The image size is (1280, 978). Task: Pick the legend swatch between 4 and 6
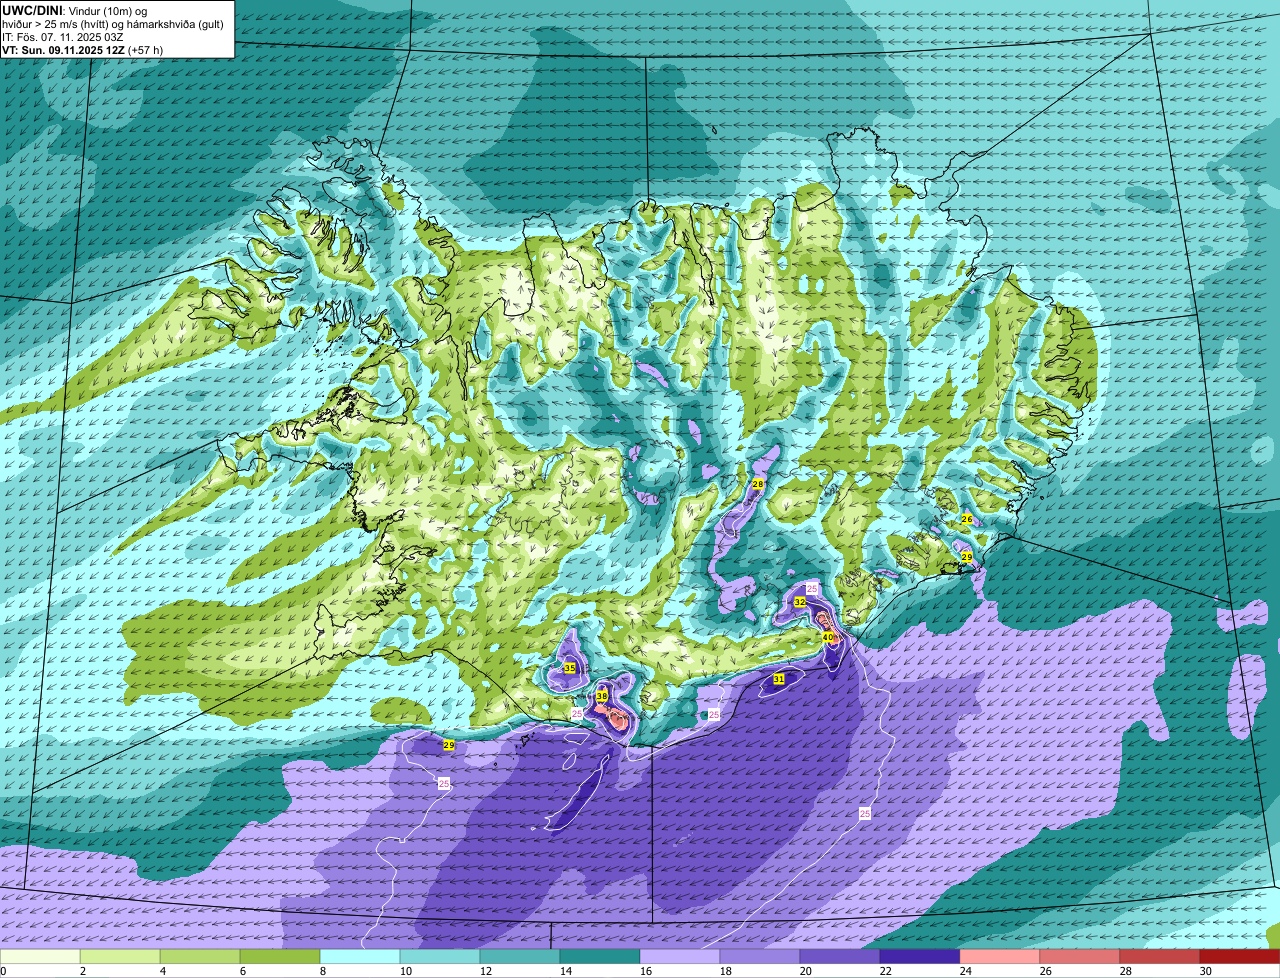click(200, 957)
